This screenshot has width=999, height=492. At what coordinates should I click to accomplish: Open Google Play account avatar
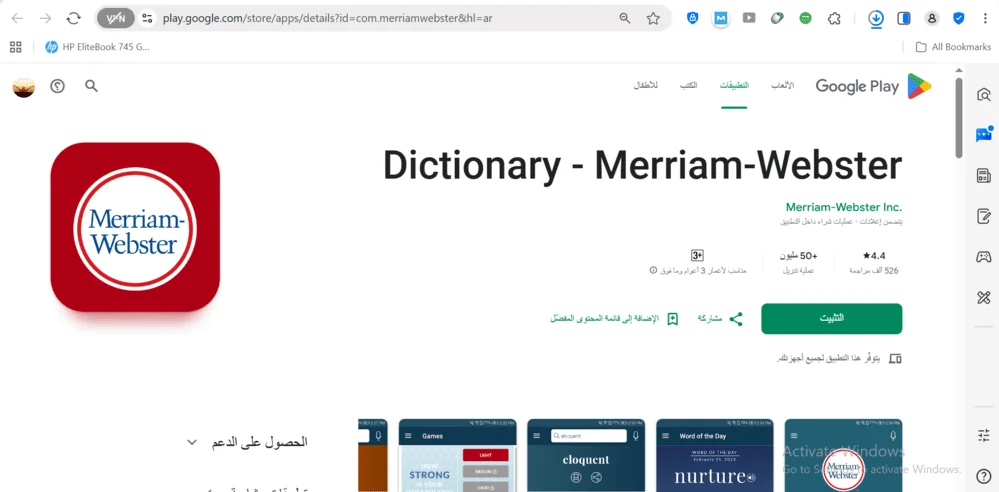tap(24, 87)
